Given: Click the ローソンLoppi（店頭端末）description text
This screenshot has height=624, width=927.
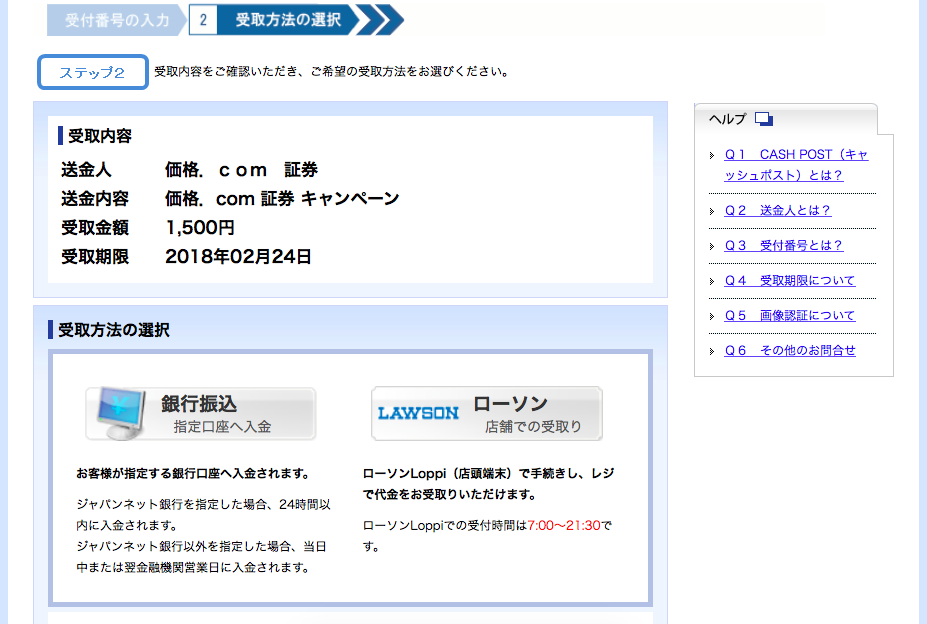Looking at the screenshot, I should [x=488, y=484].
